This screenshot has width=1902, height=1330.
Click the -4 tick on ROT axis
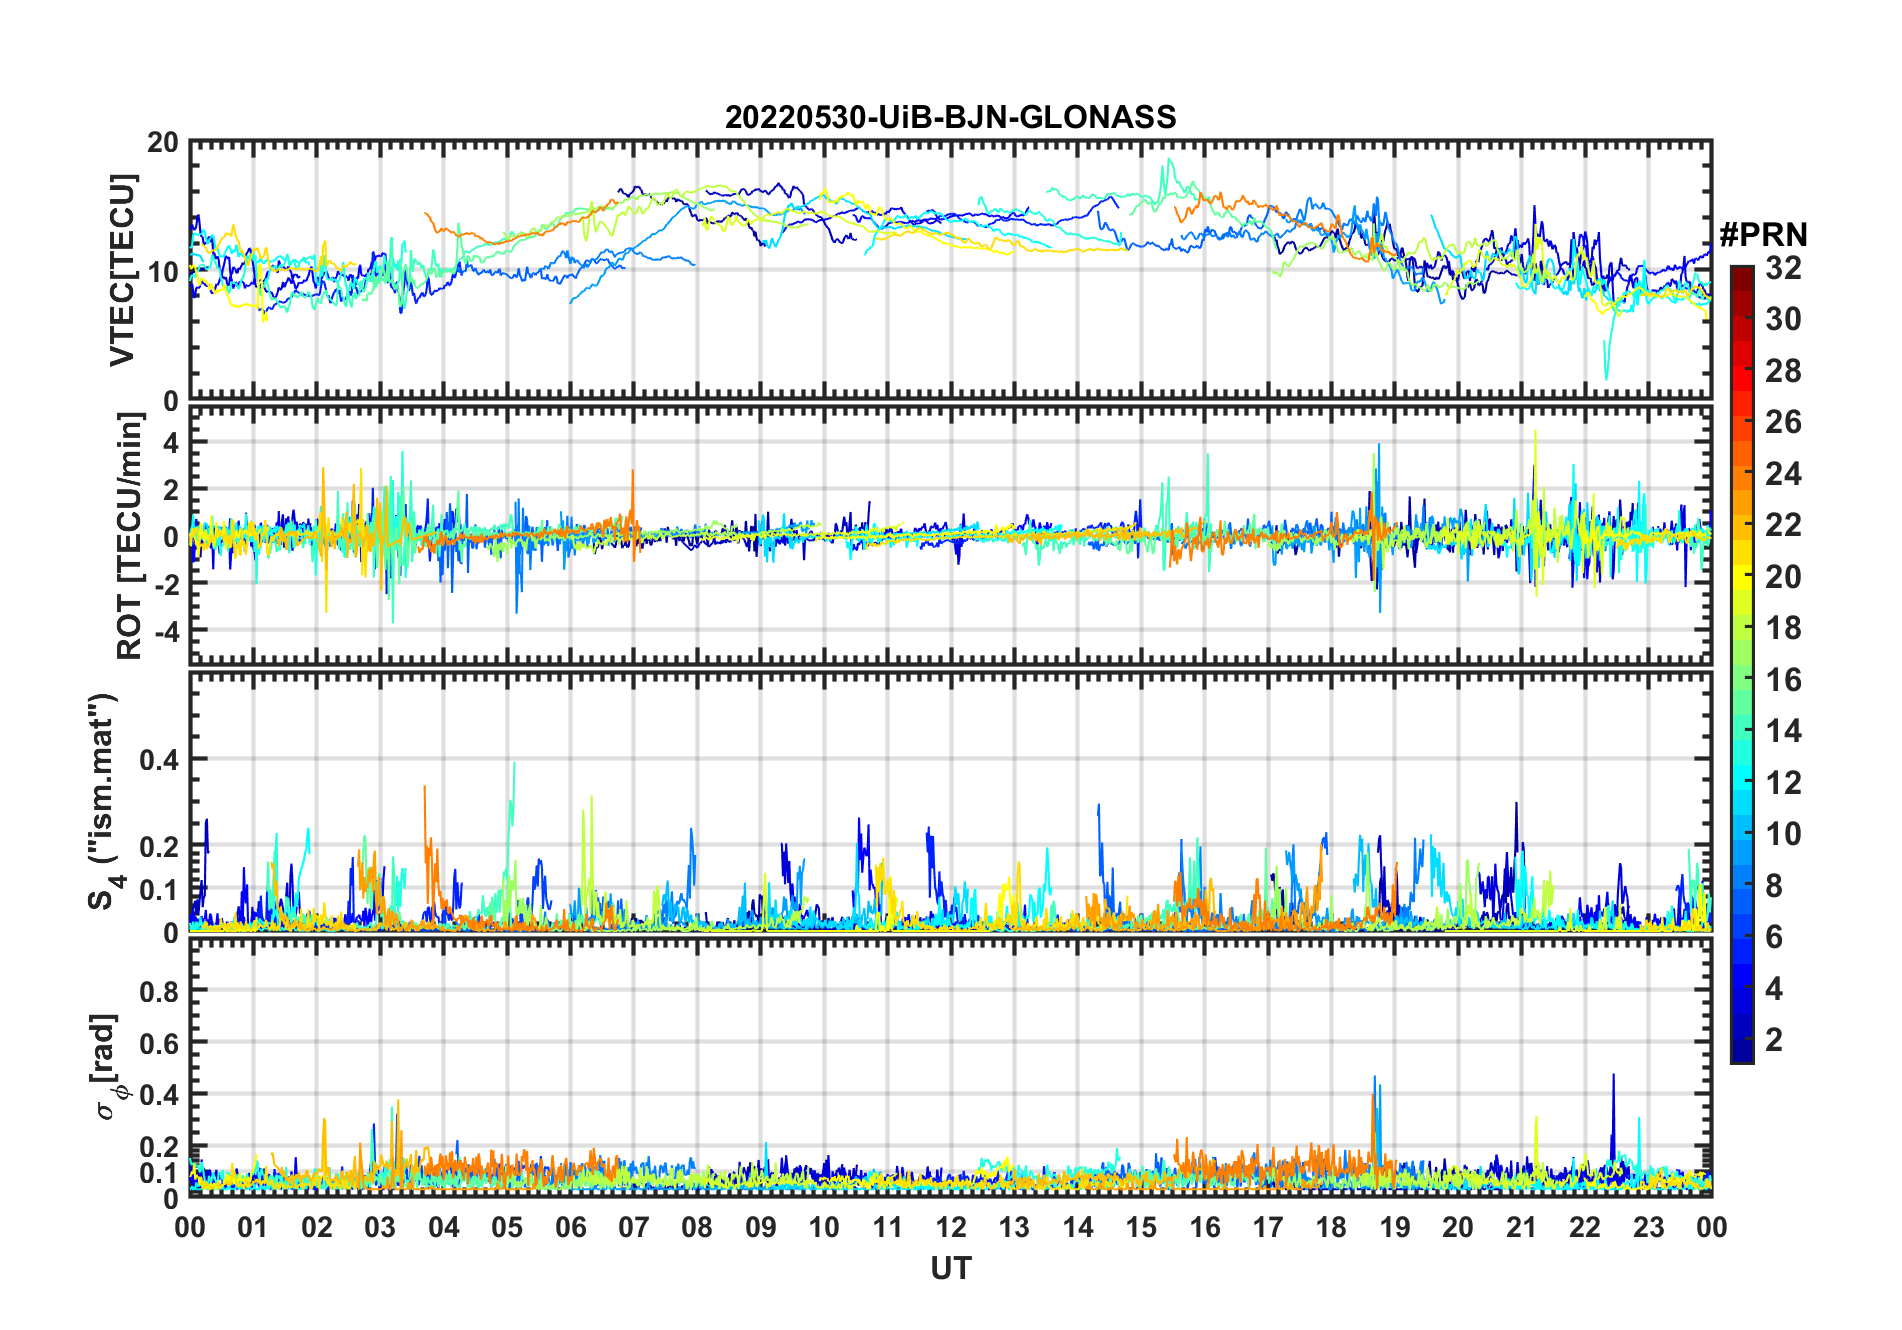tap(163, 631)
